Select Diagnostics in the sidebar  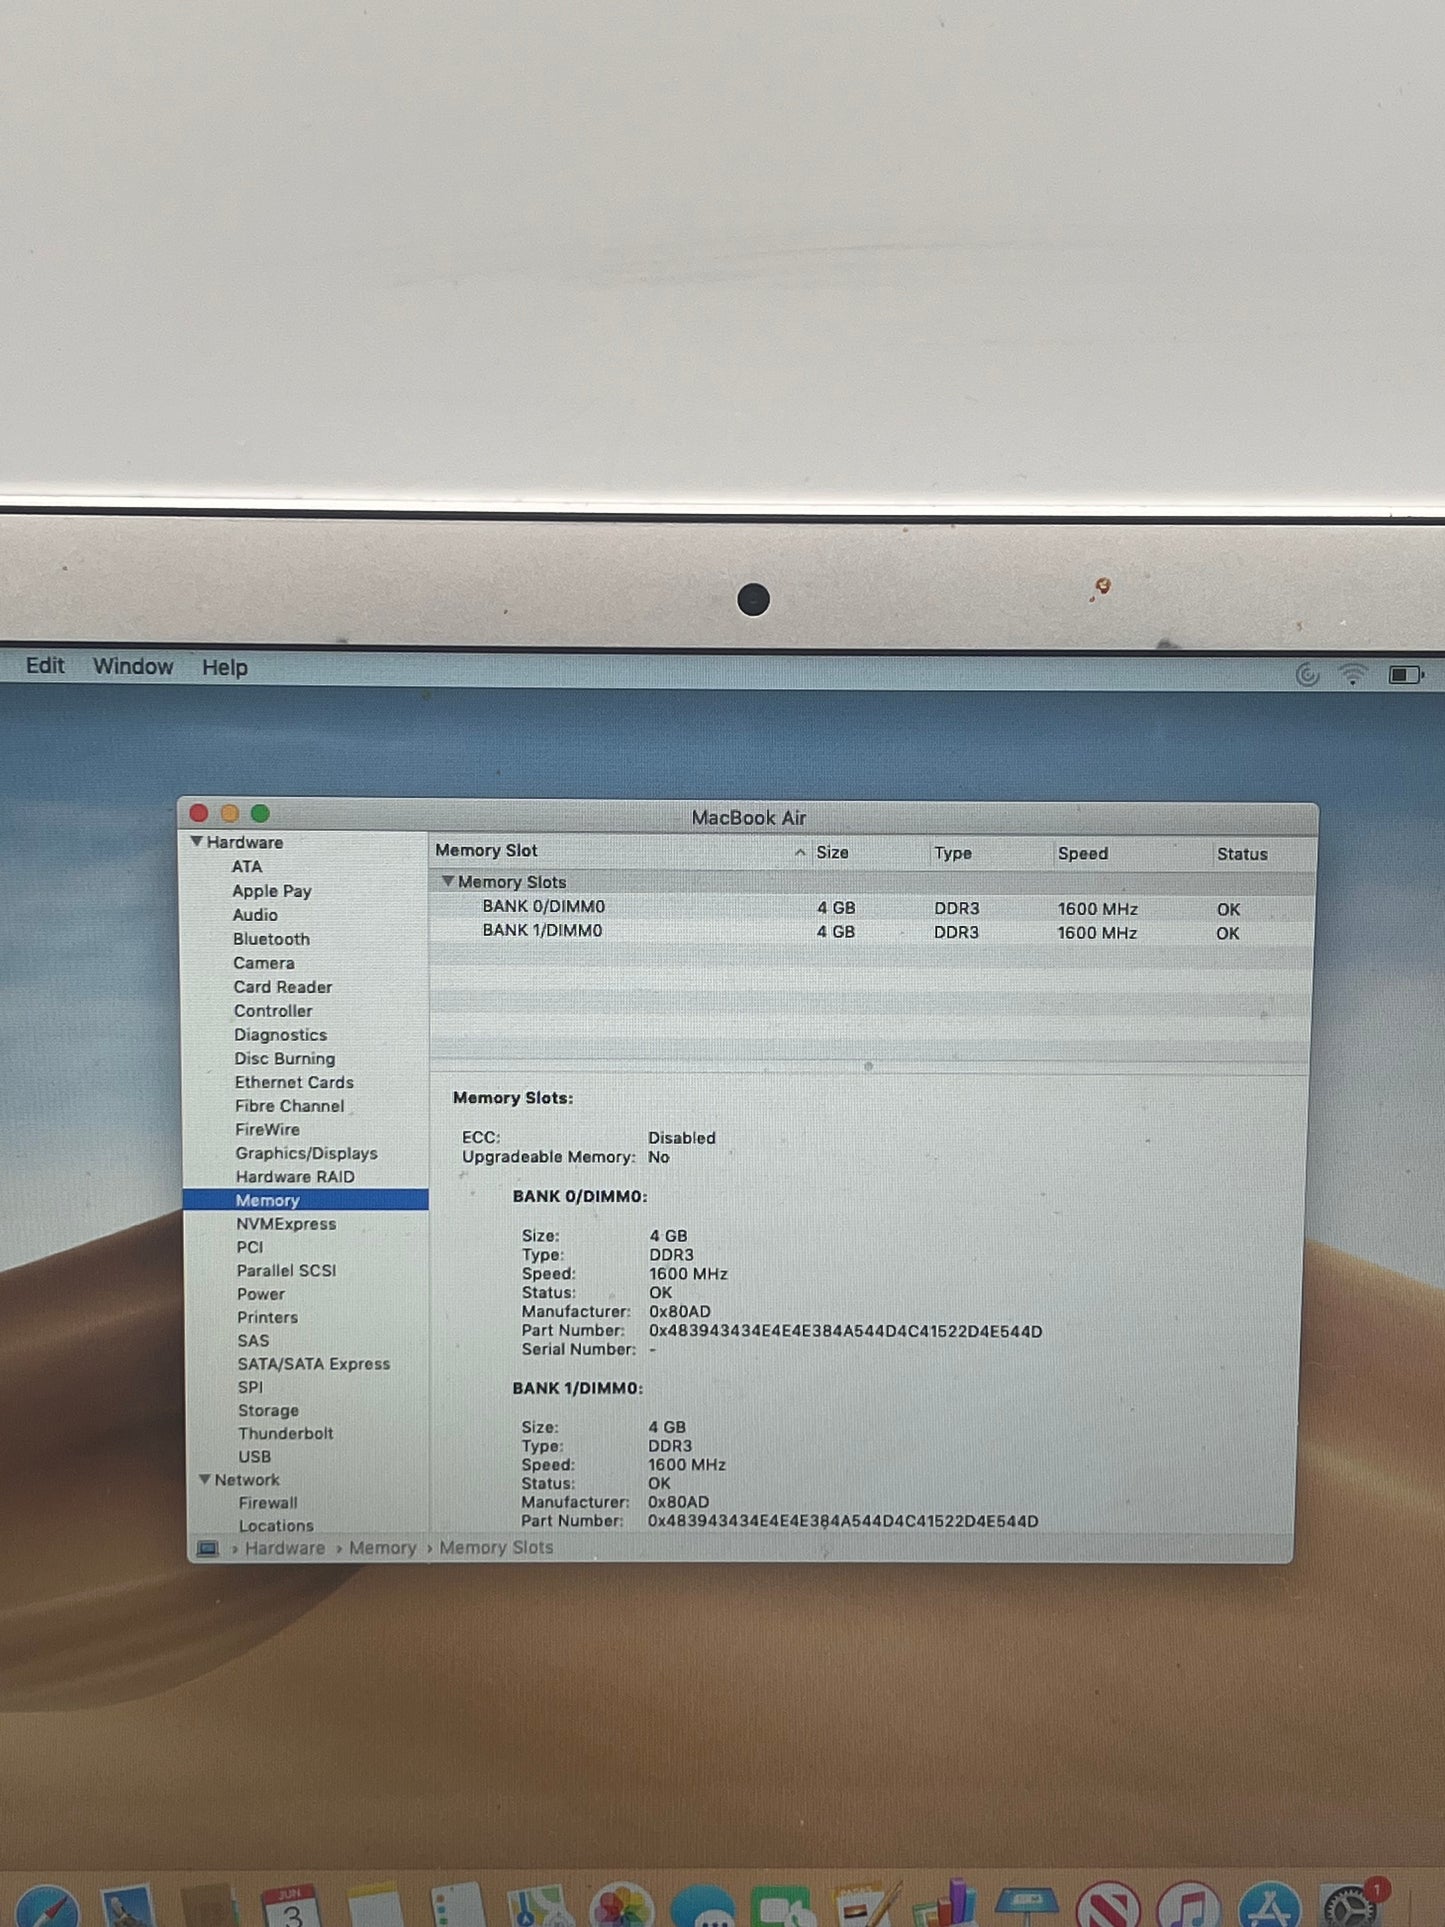coord(281,1035)
